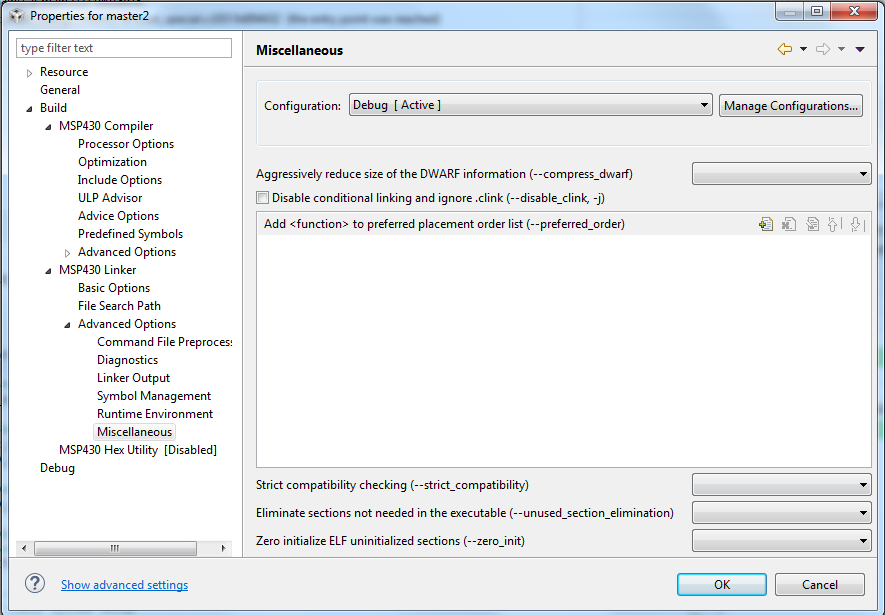
Task: Open the forward history dropdown arrow
Action: [841, 49]
